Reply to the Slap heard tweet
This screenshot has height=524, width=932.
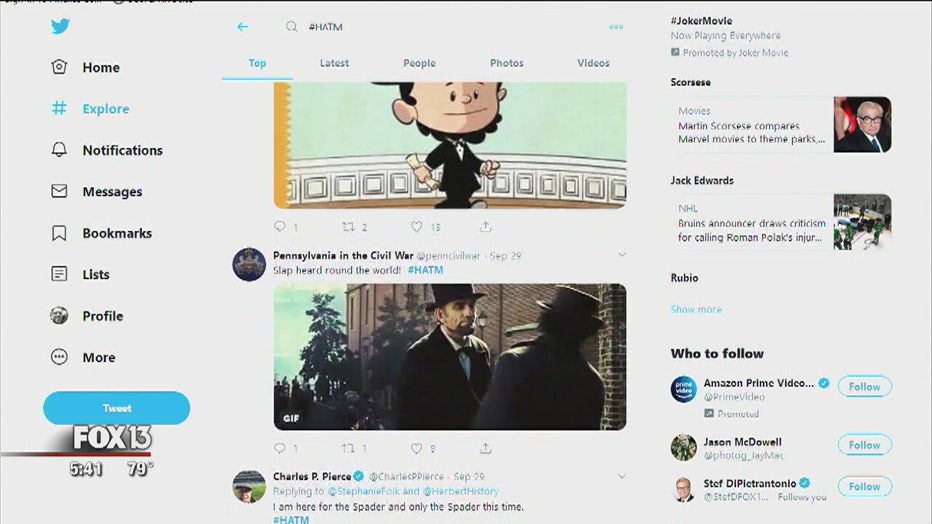coord(280,448)
